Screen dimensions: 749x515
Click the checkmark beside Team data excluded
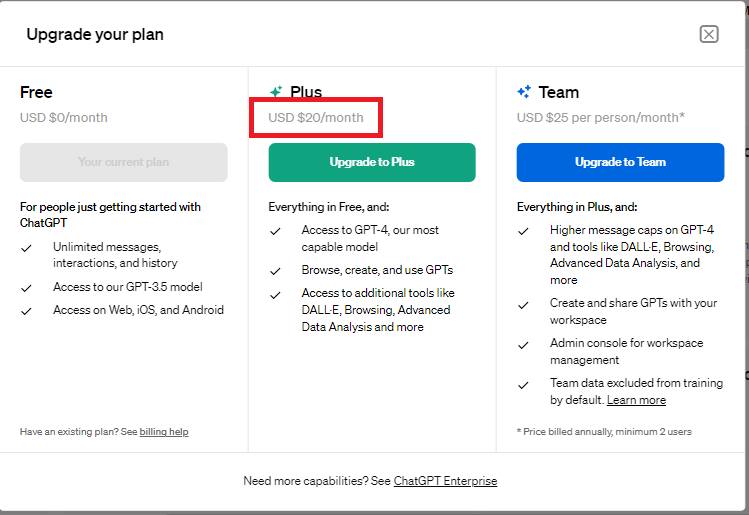pos(524,385)
